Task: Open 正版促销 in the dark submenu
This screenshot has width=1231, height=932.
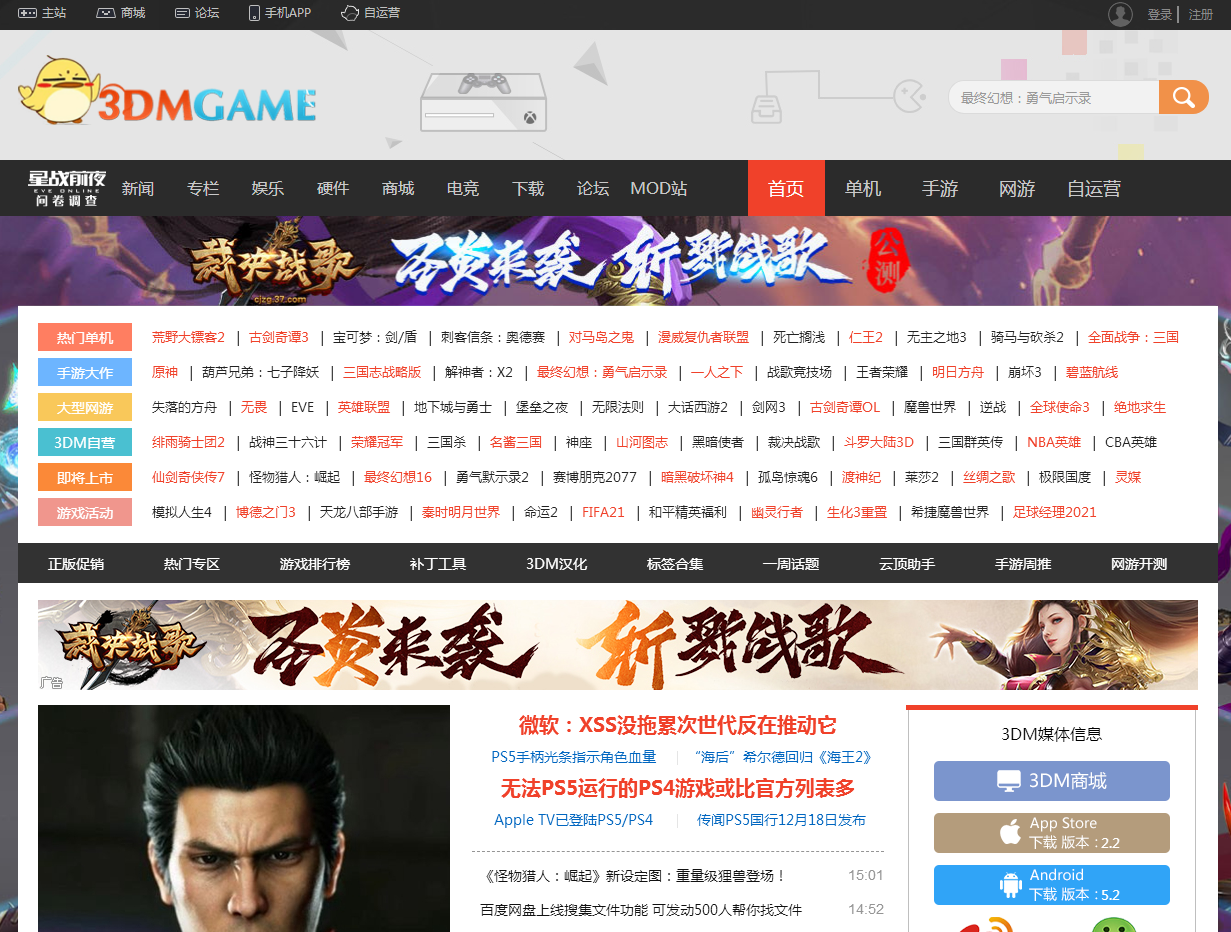Action: [x=76, y=564]
